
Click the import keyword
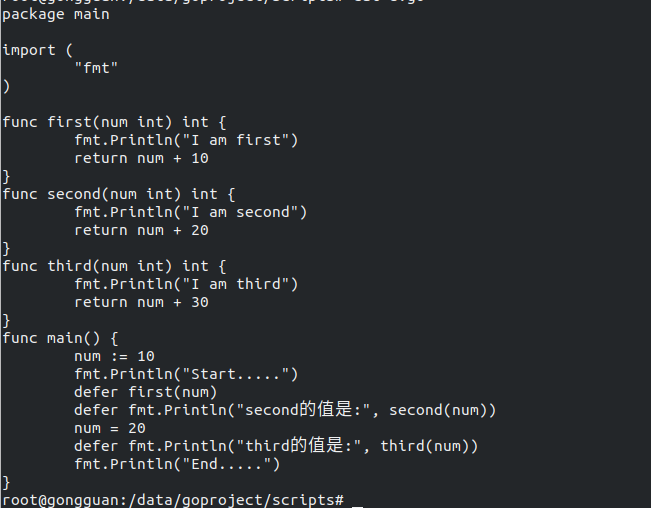(29, 50)
